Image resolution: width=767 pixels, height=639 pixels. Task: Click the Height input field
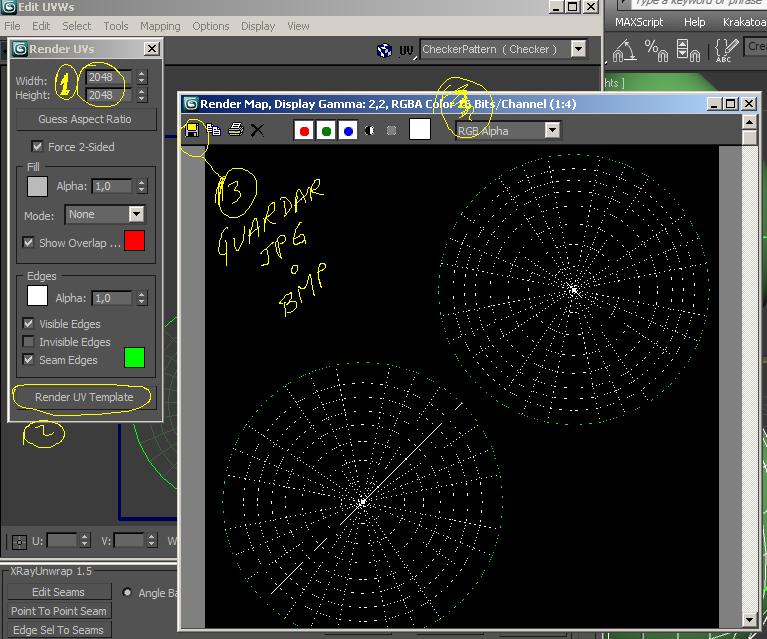tap(110, 95)
